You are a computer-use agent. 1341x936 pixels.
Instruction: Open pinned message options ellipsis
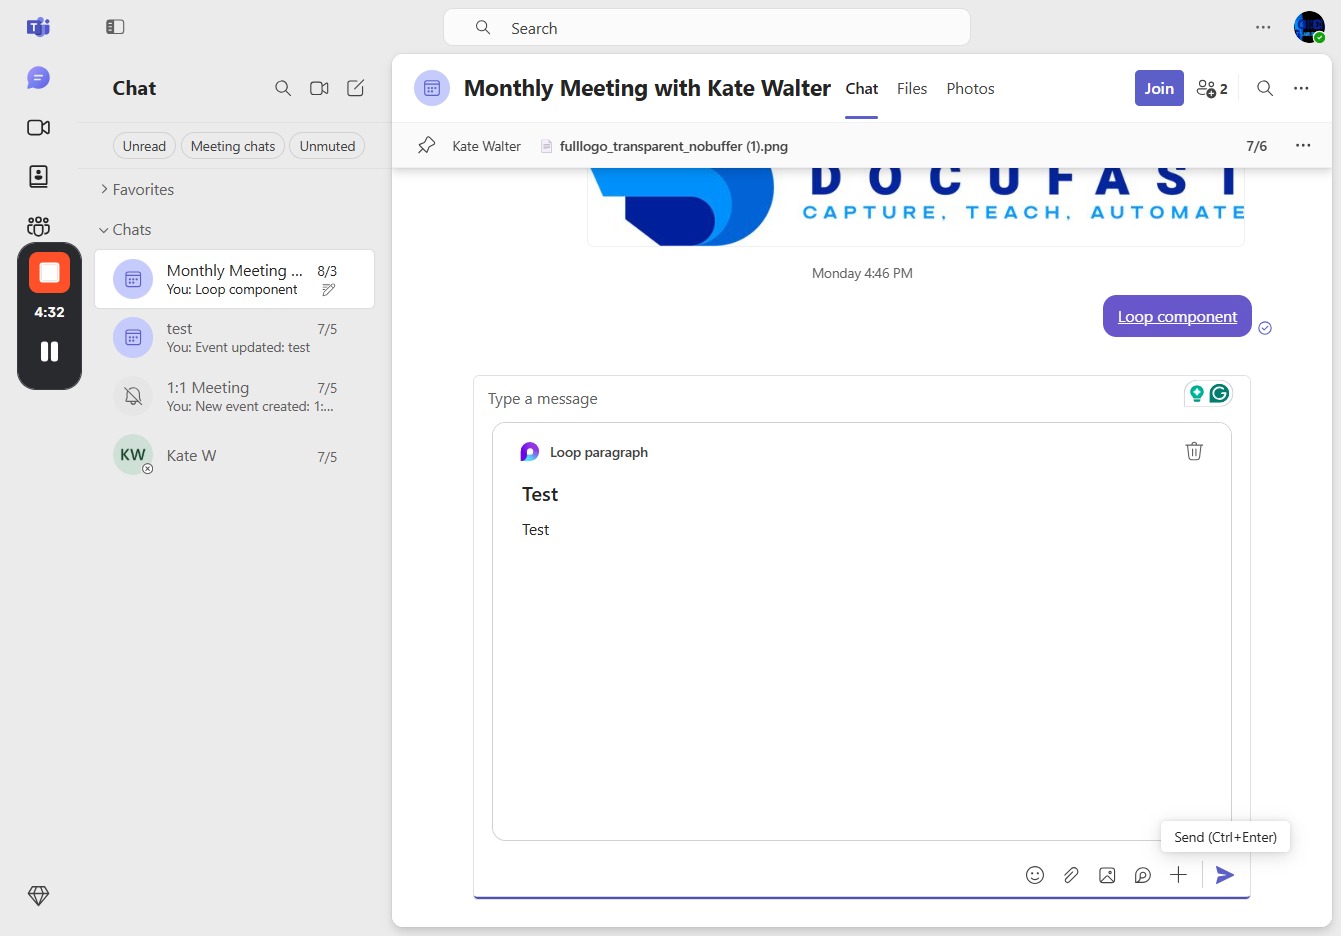[x=1303, y=145]
